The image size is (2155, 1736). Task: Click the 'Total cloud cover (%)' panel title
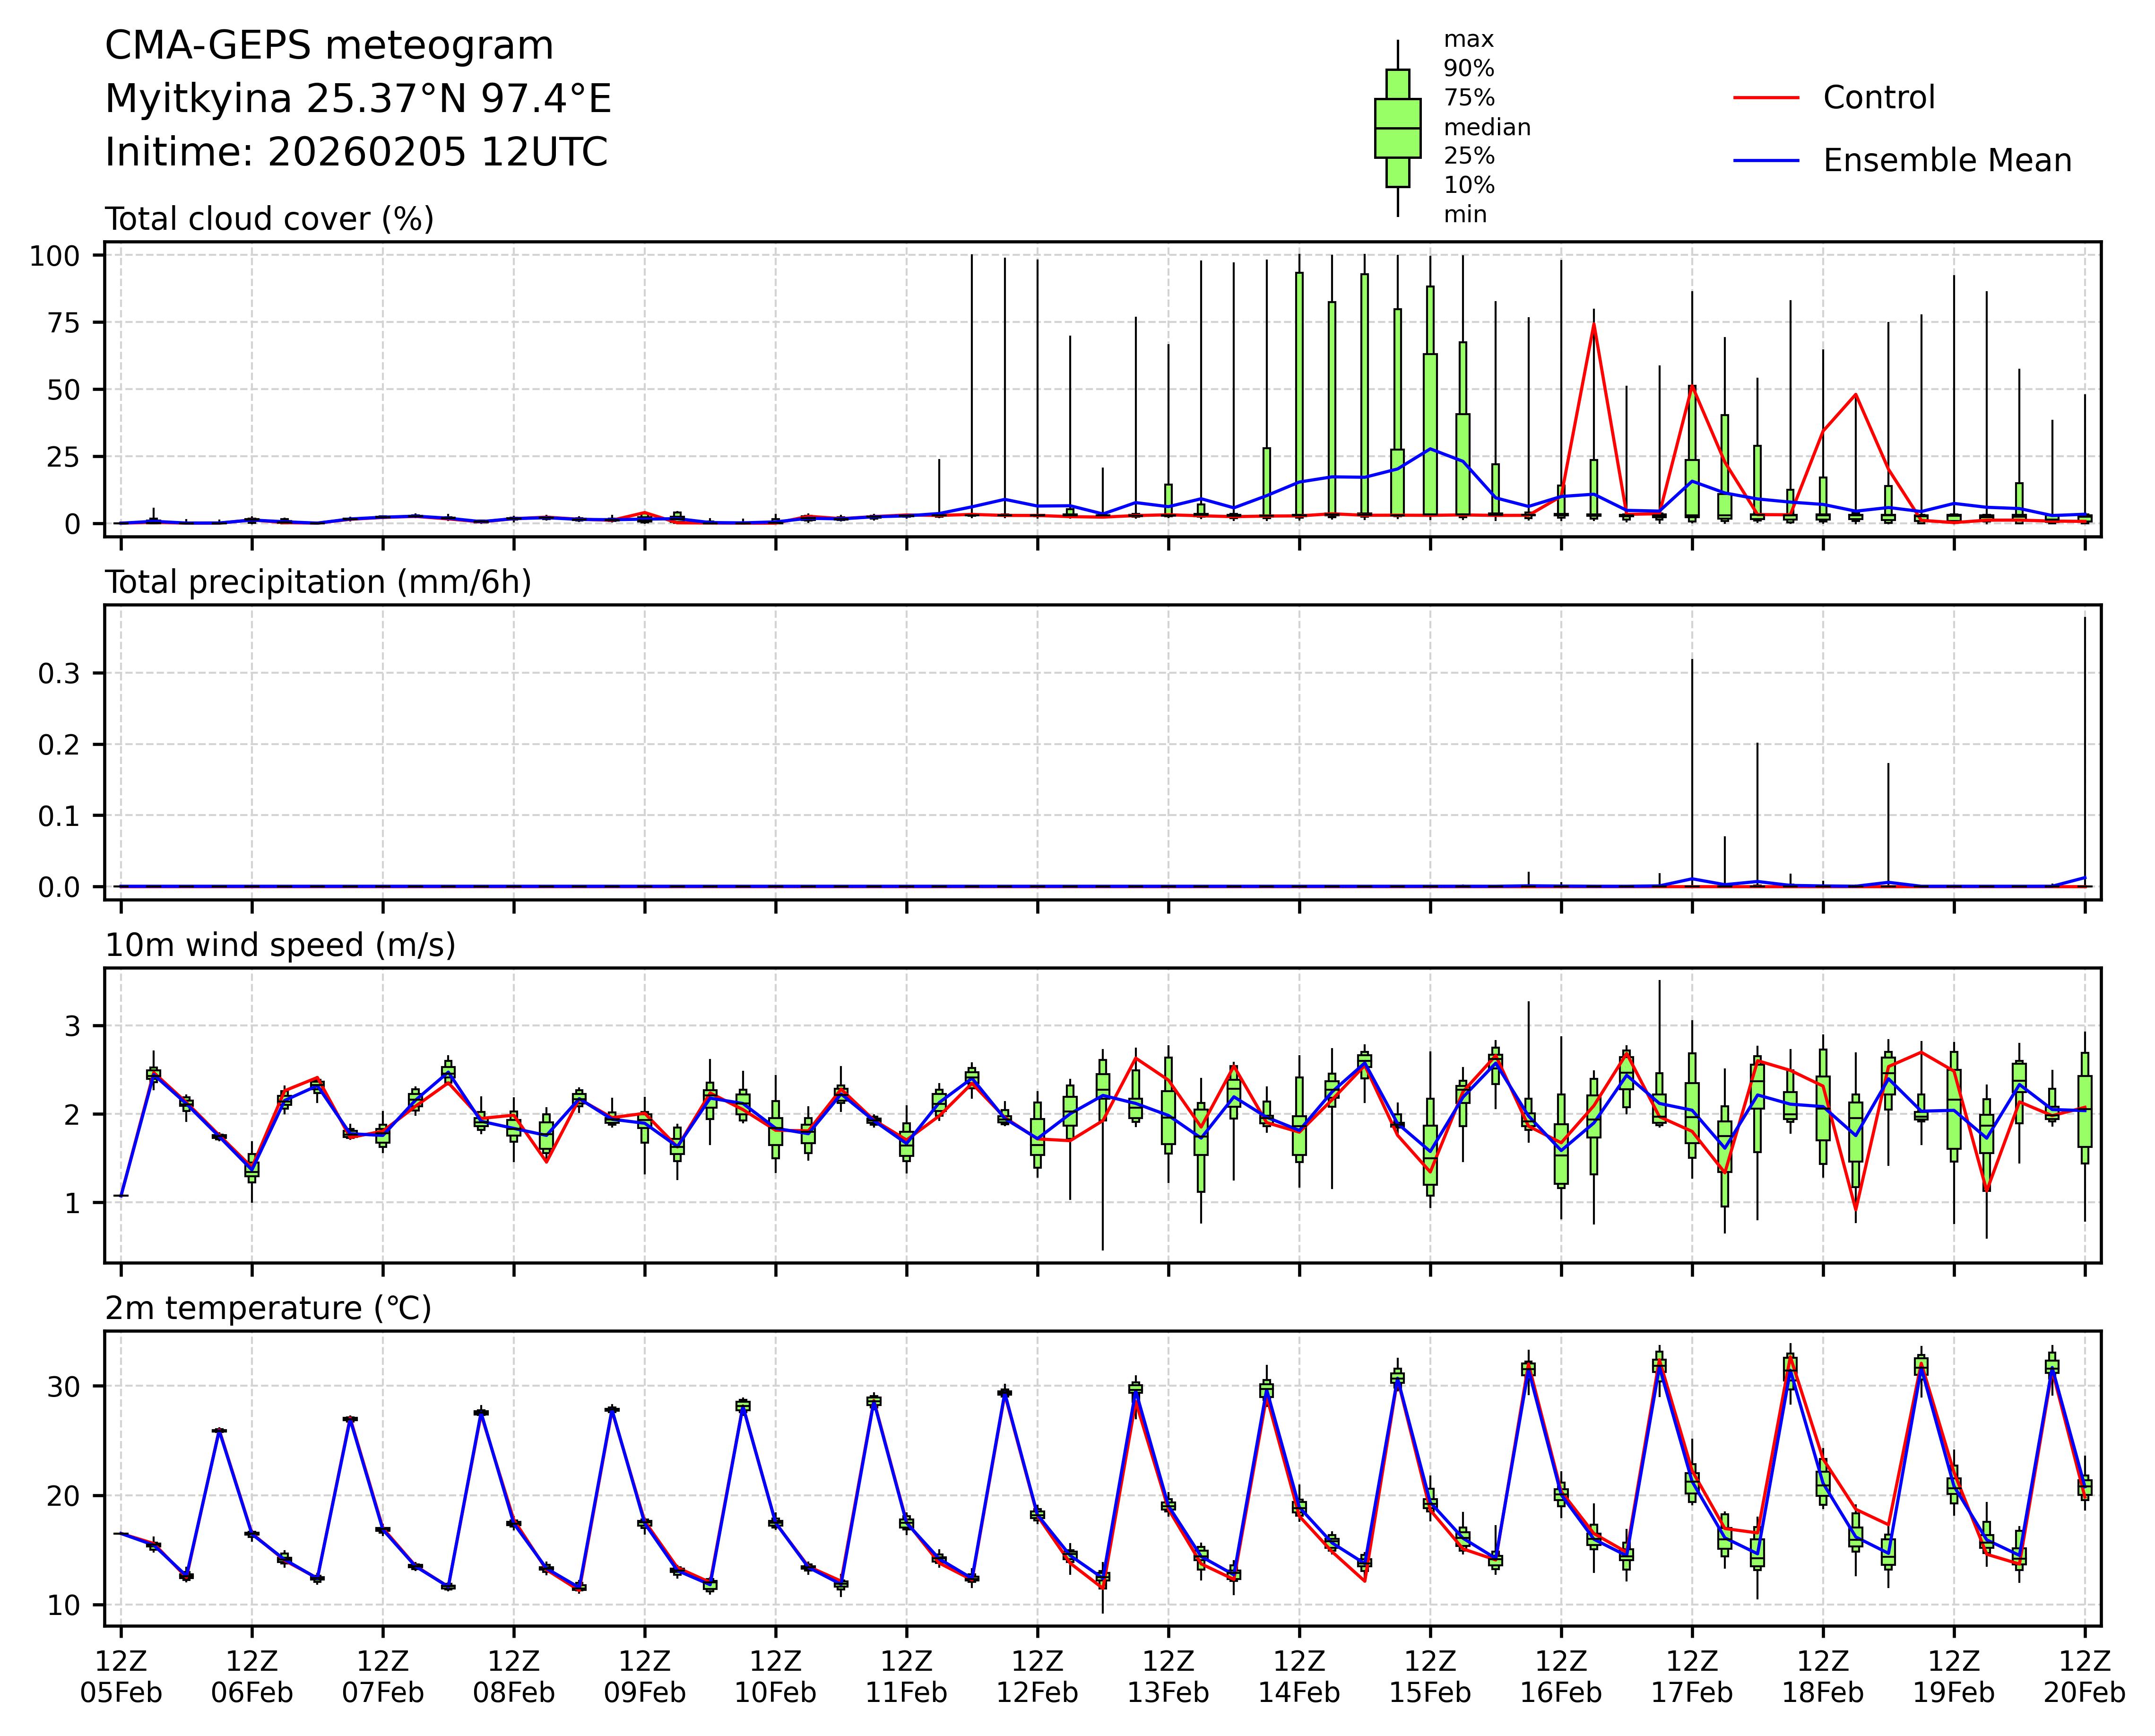(x=269, y=219)
